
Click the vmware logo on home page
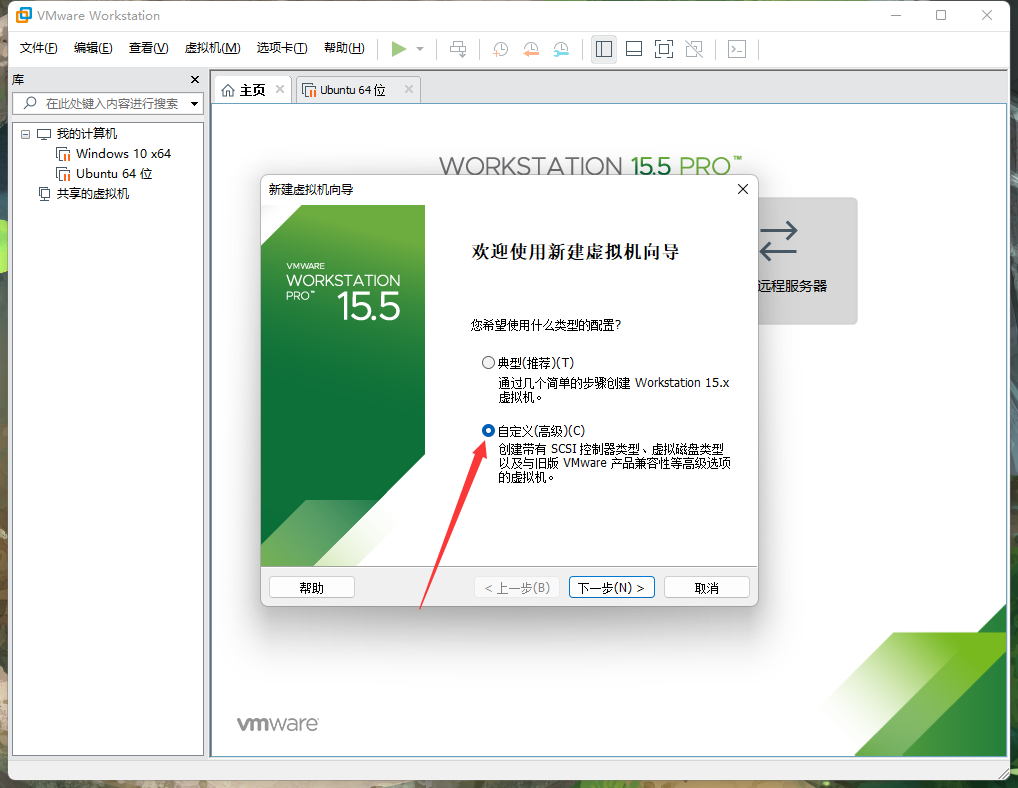278,724
